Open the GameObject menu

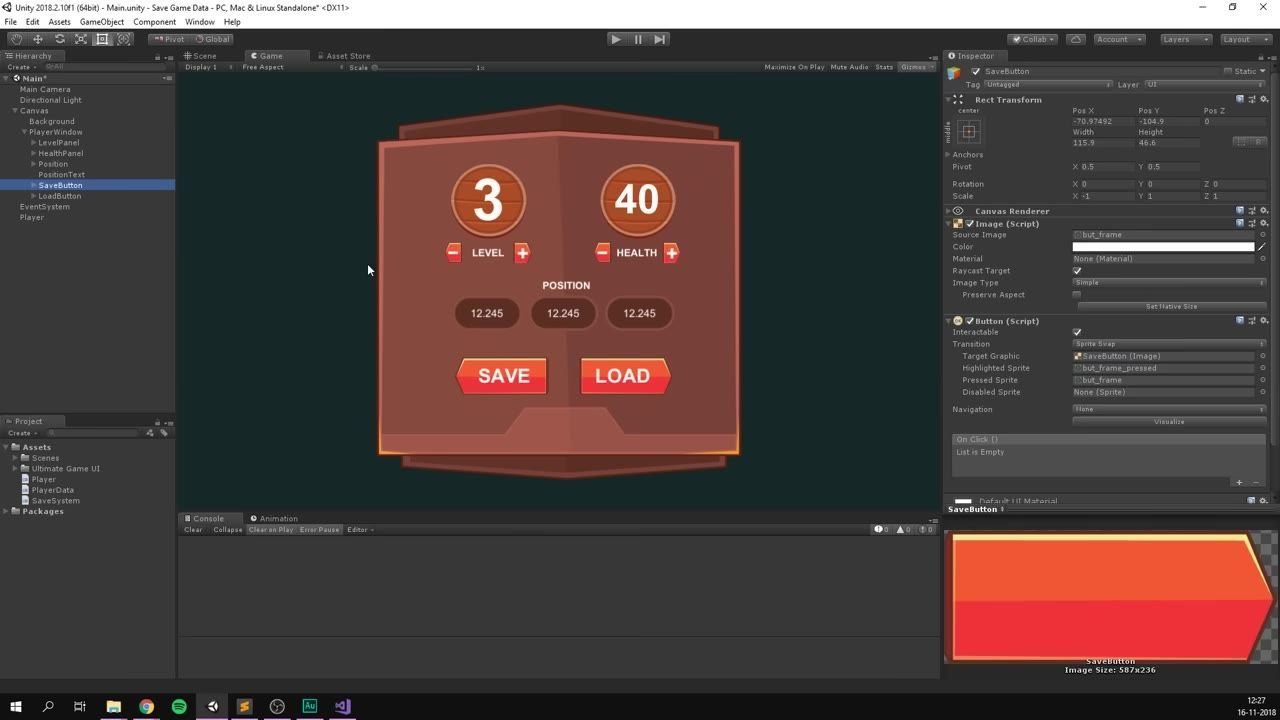pyautogui.click(x=102, y=21)
